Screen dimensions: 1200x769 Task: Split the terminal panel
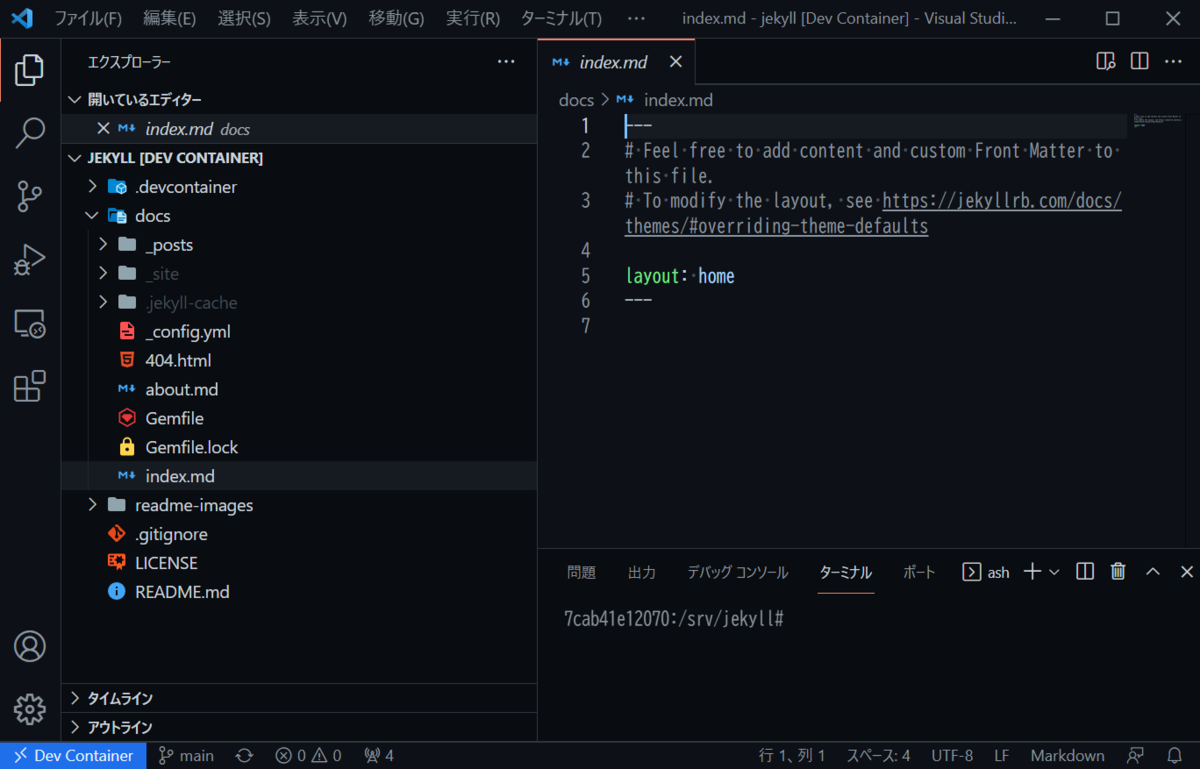pyautogui.click(x=1085, y=572)
